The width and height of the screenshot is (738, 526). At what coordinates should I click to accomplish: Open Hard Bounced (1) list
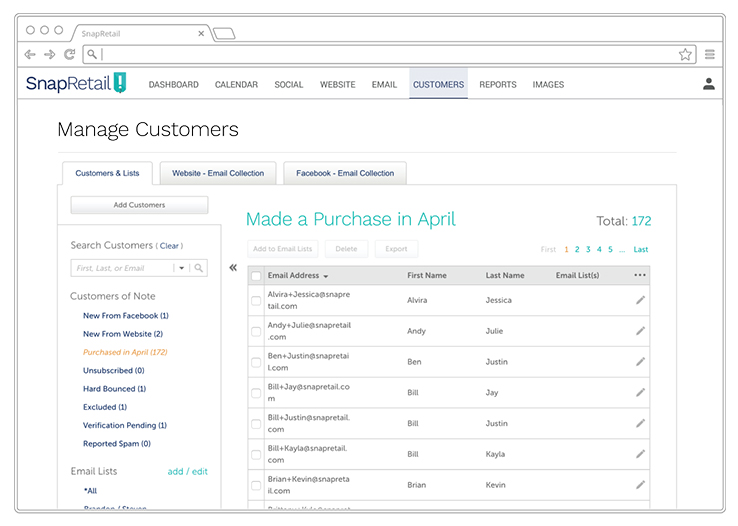114,389
